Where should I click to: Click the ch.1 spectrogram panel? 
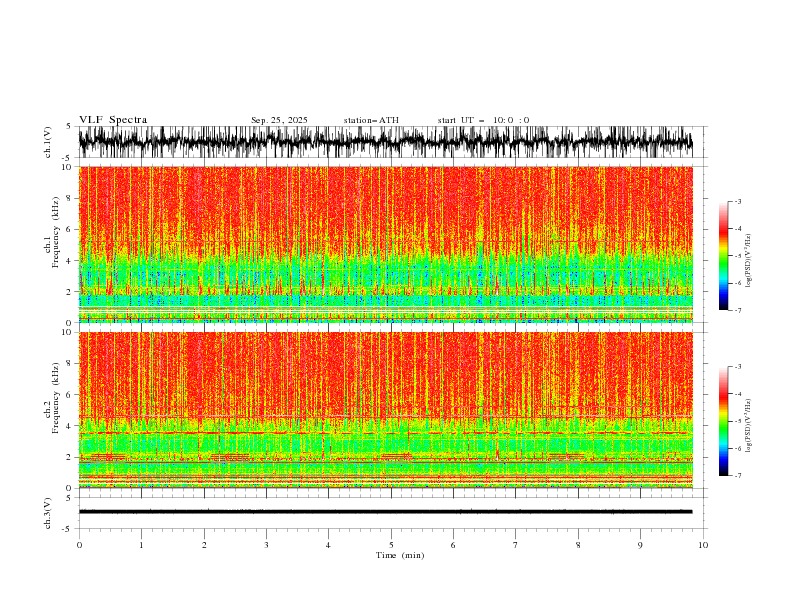pyautogui.click(x=385, y=244)
